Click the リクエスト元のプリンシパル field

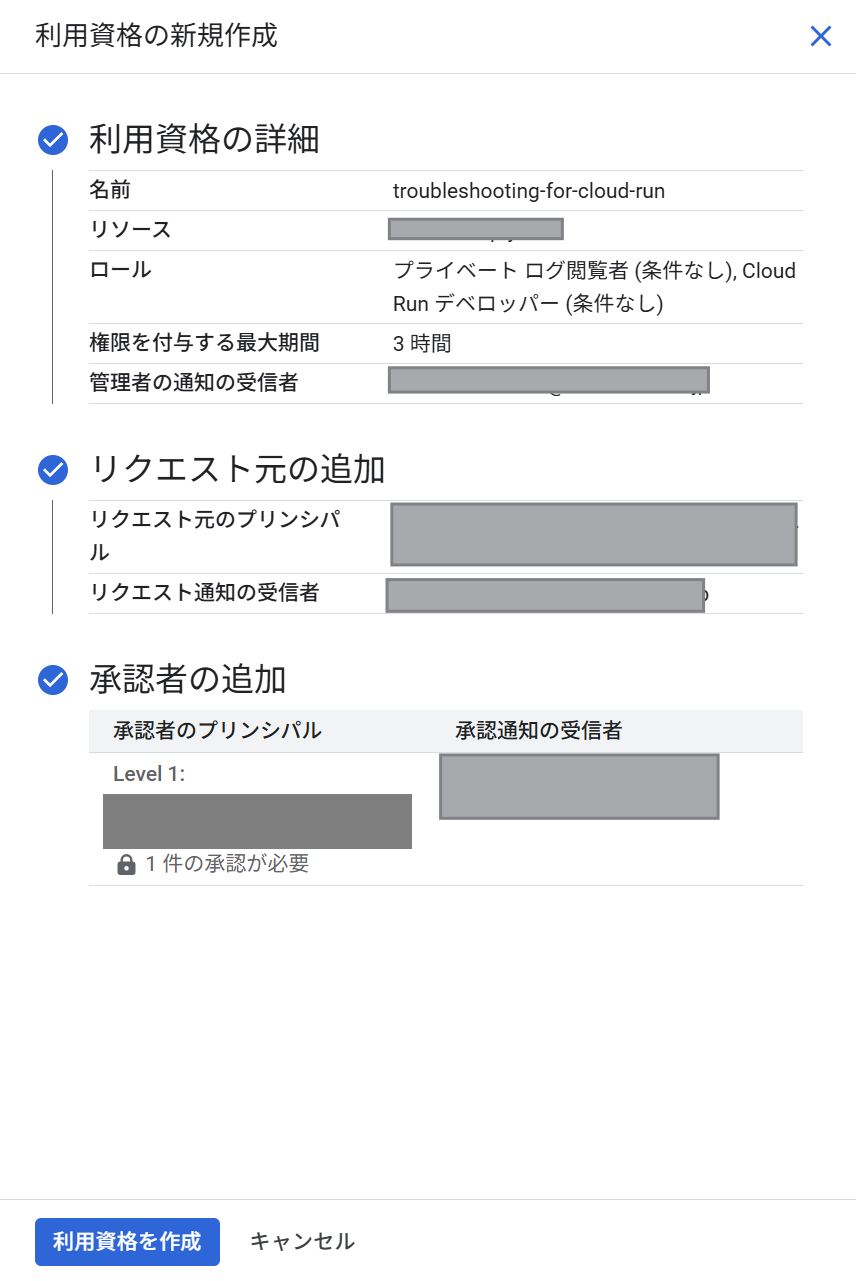pyautogui.click(x=594, y=534)
